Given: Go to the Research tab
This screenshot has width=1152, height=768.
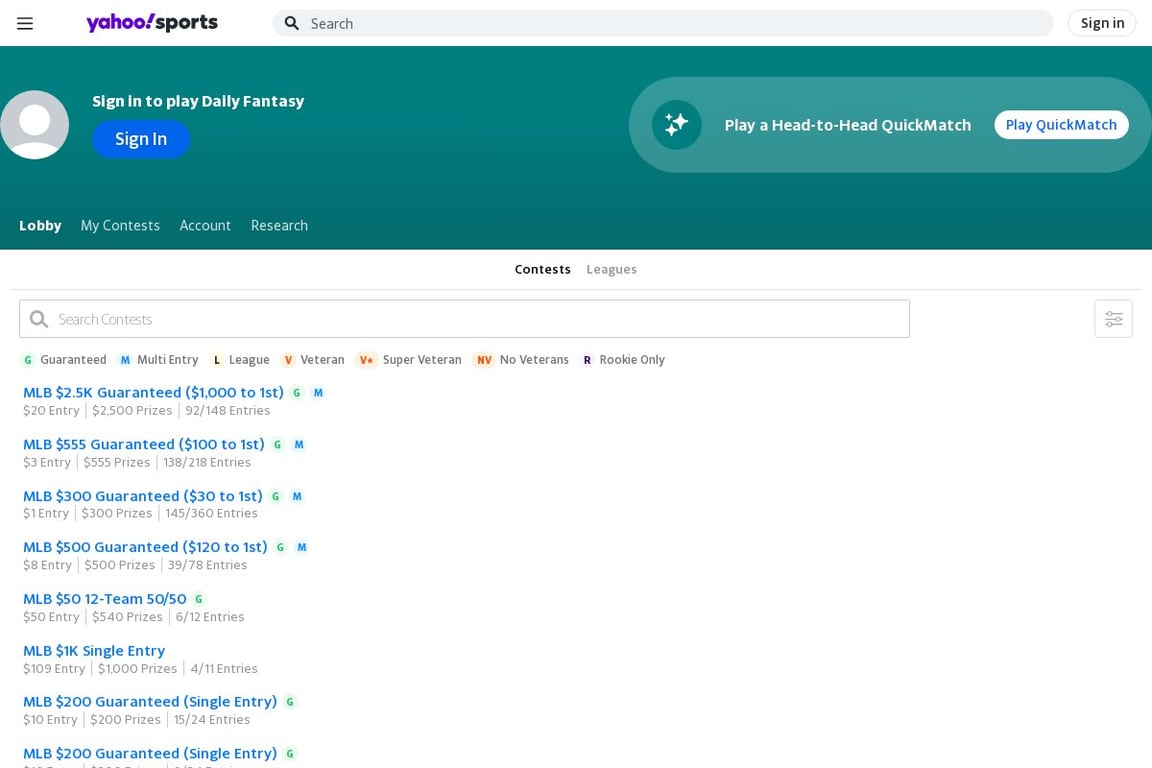Looking at the screenshot, I should 279,226.
